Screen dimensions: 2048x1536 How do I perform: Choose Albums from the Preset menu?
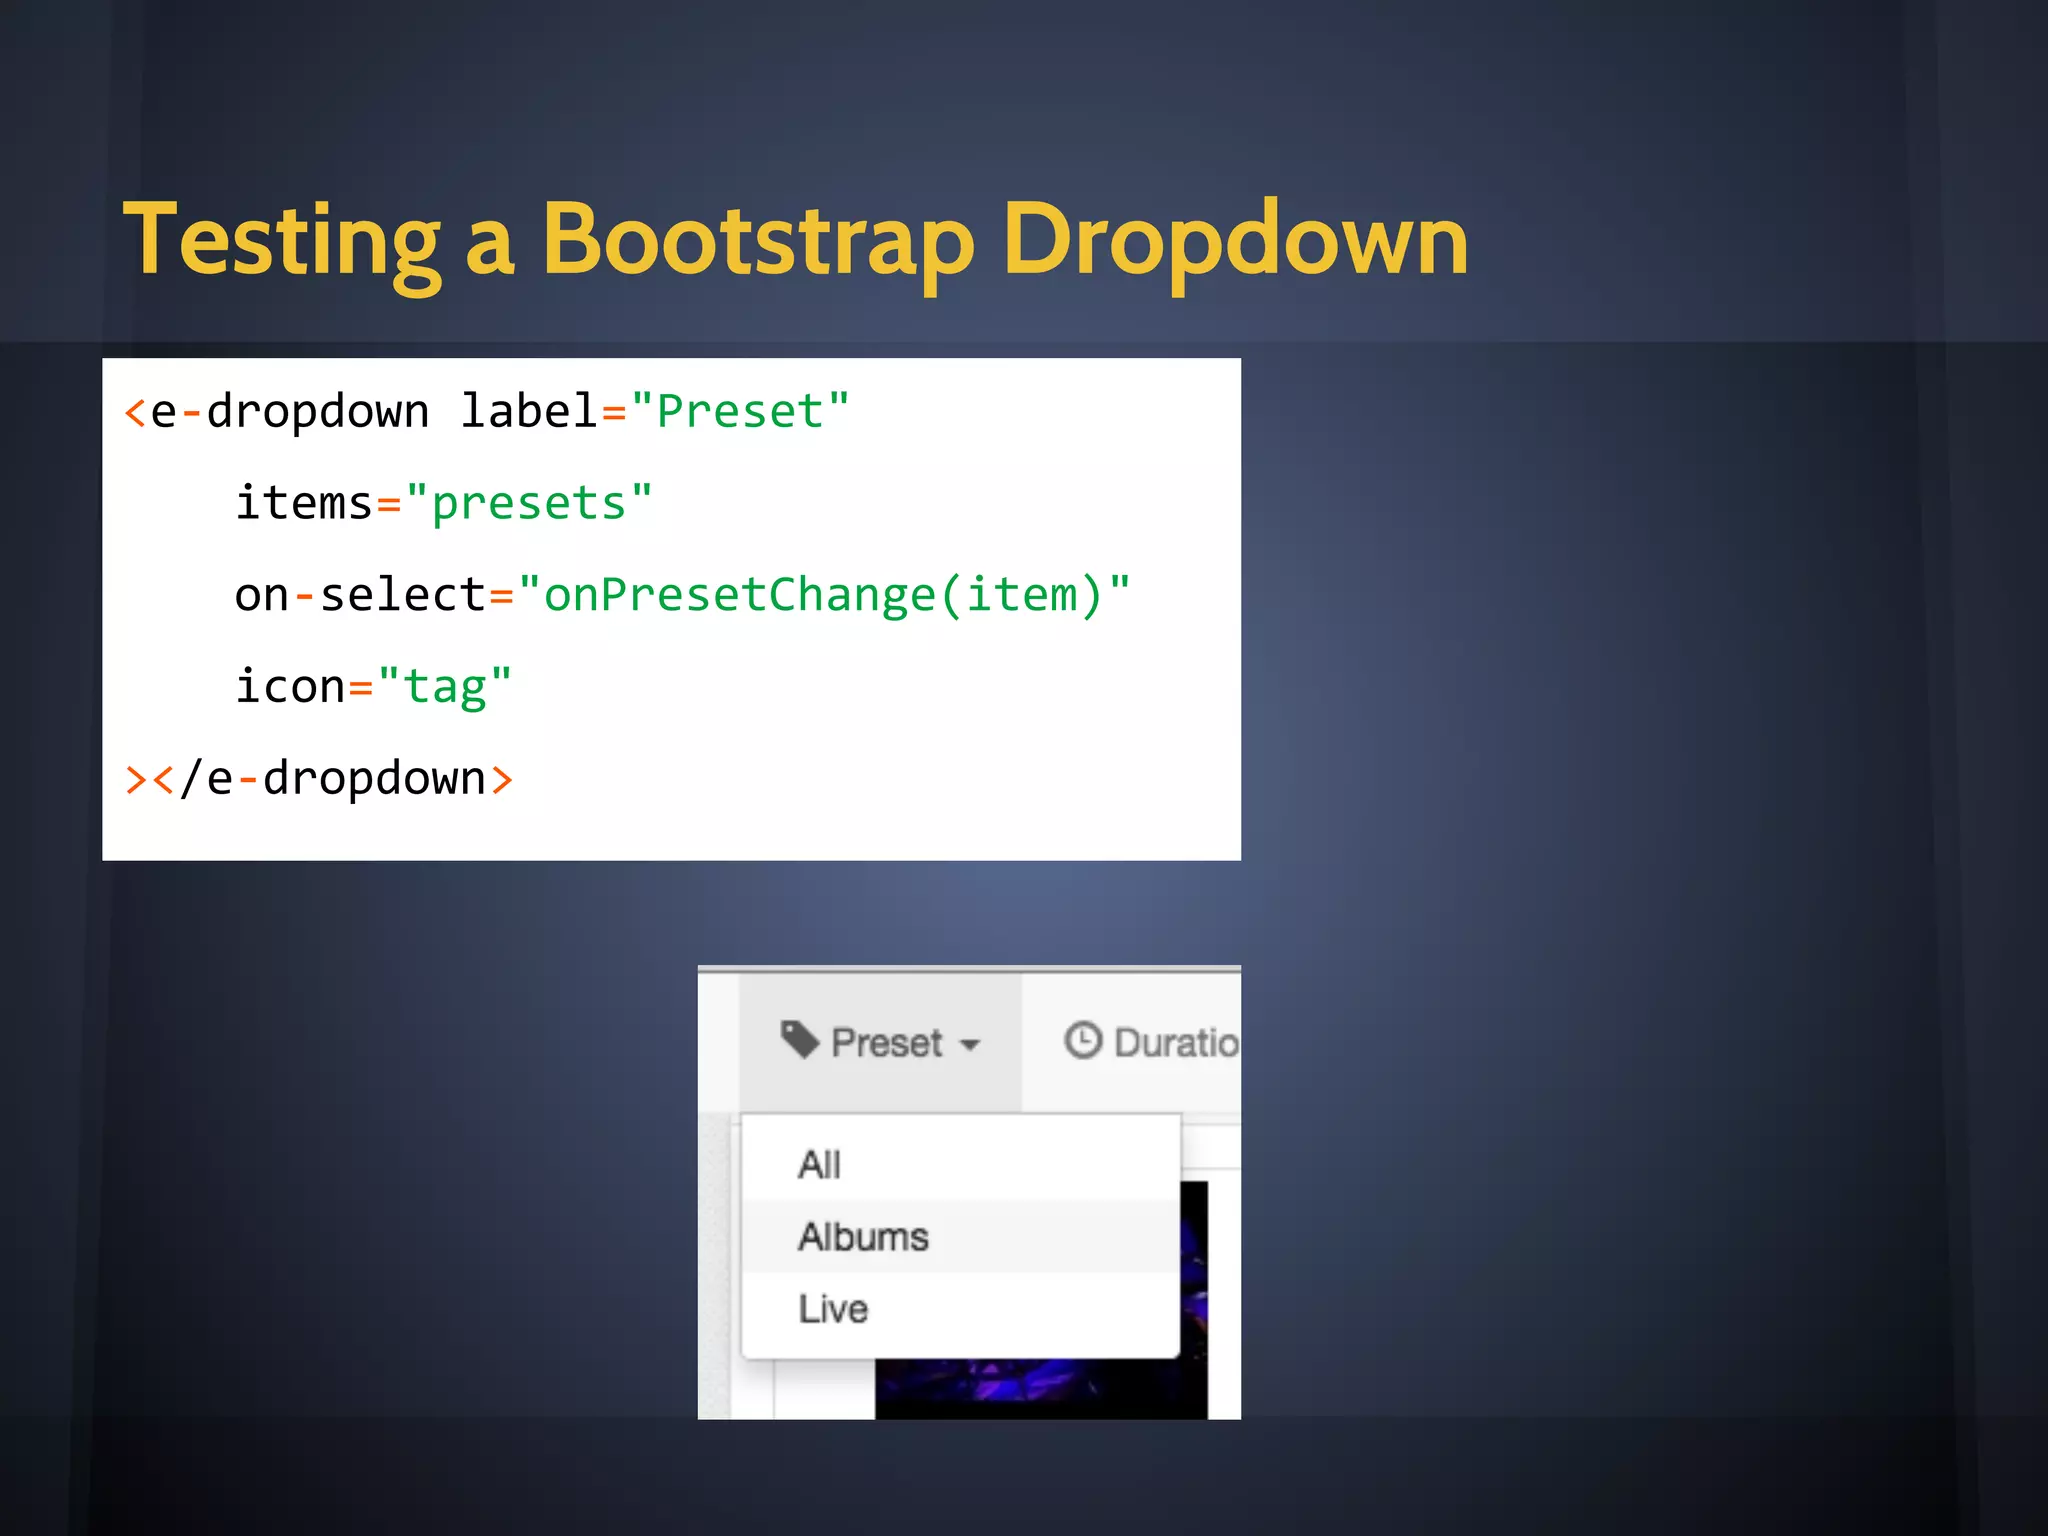coord(863,1237)
